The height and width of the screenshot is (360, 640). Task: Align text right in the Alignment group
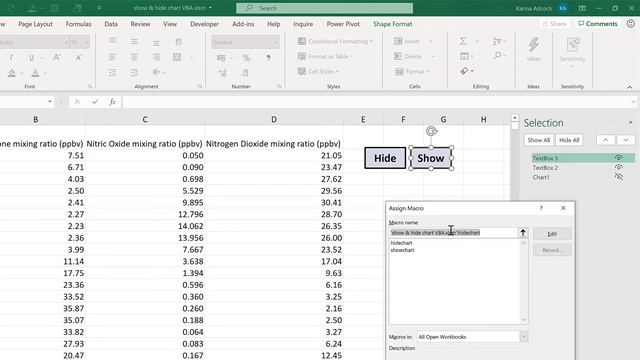click(x=156, y=57)
